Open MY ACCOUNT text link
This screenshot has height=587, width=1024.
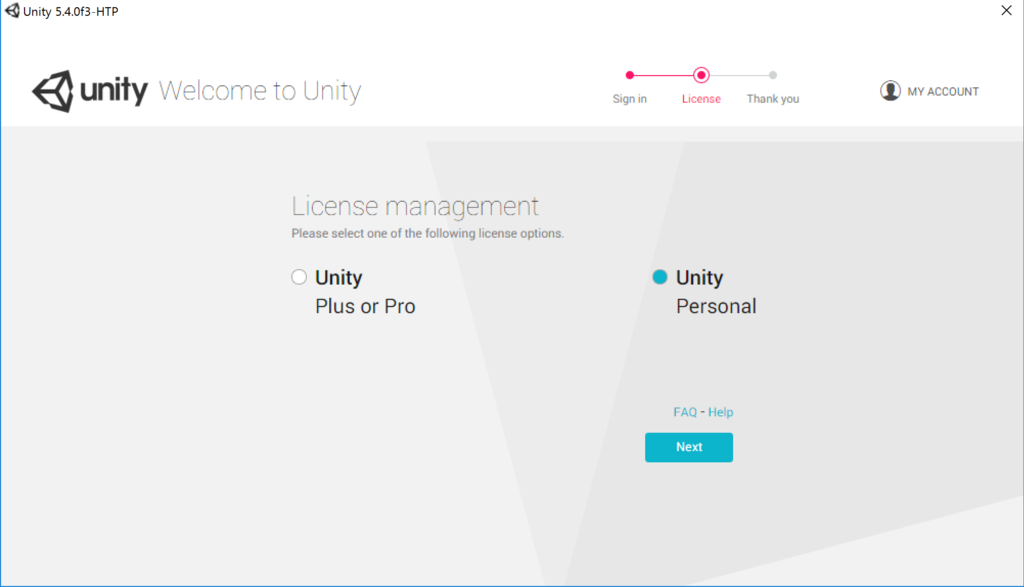943,91
